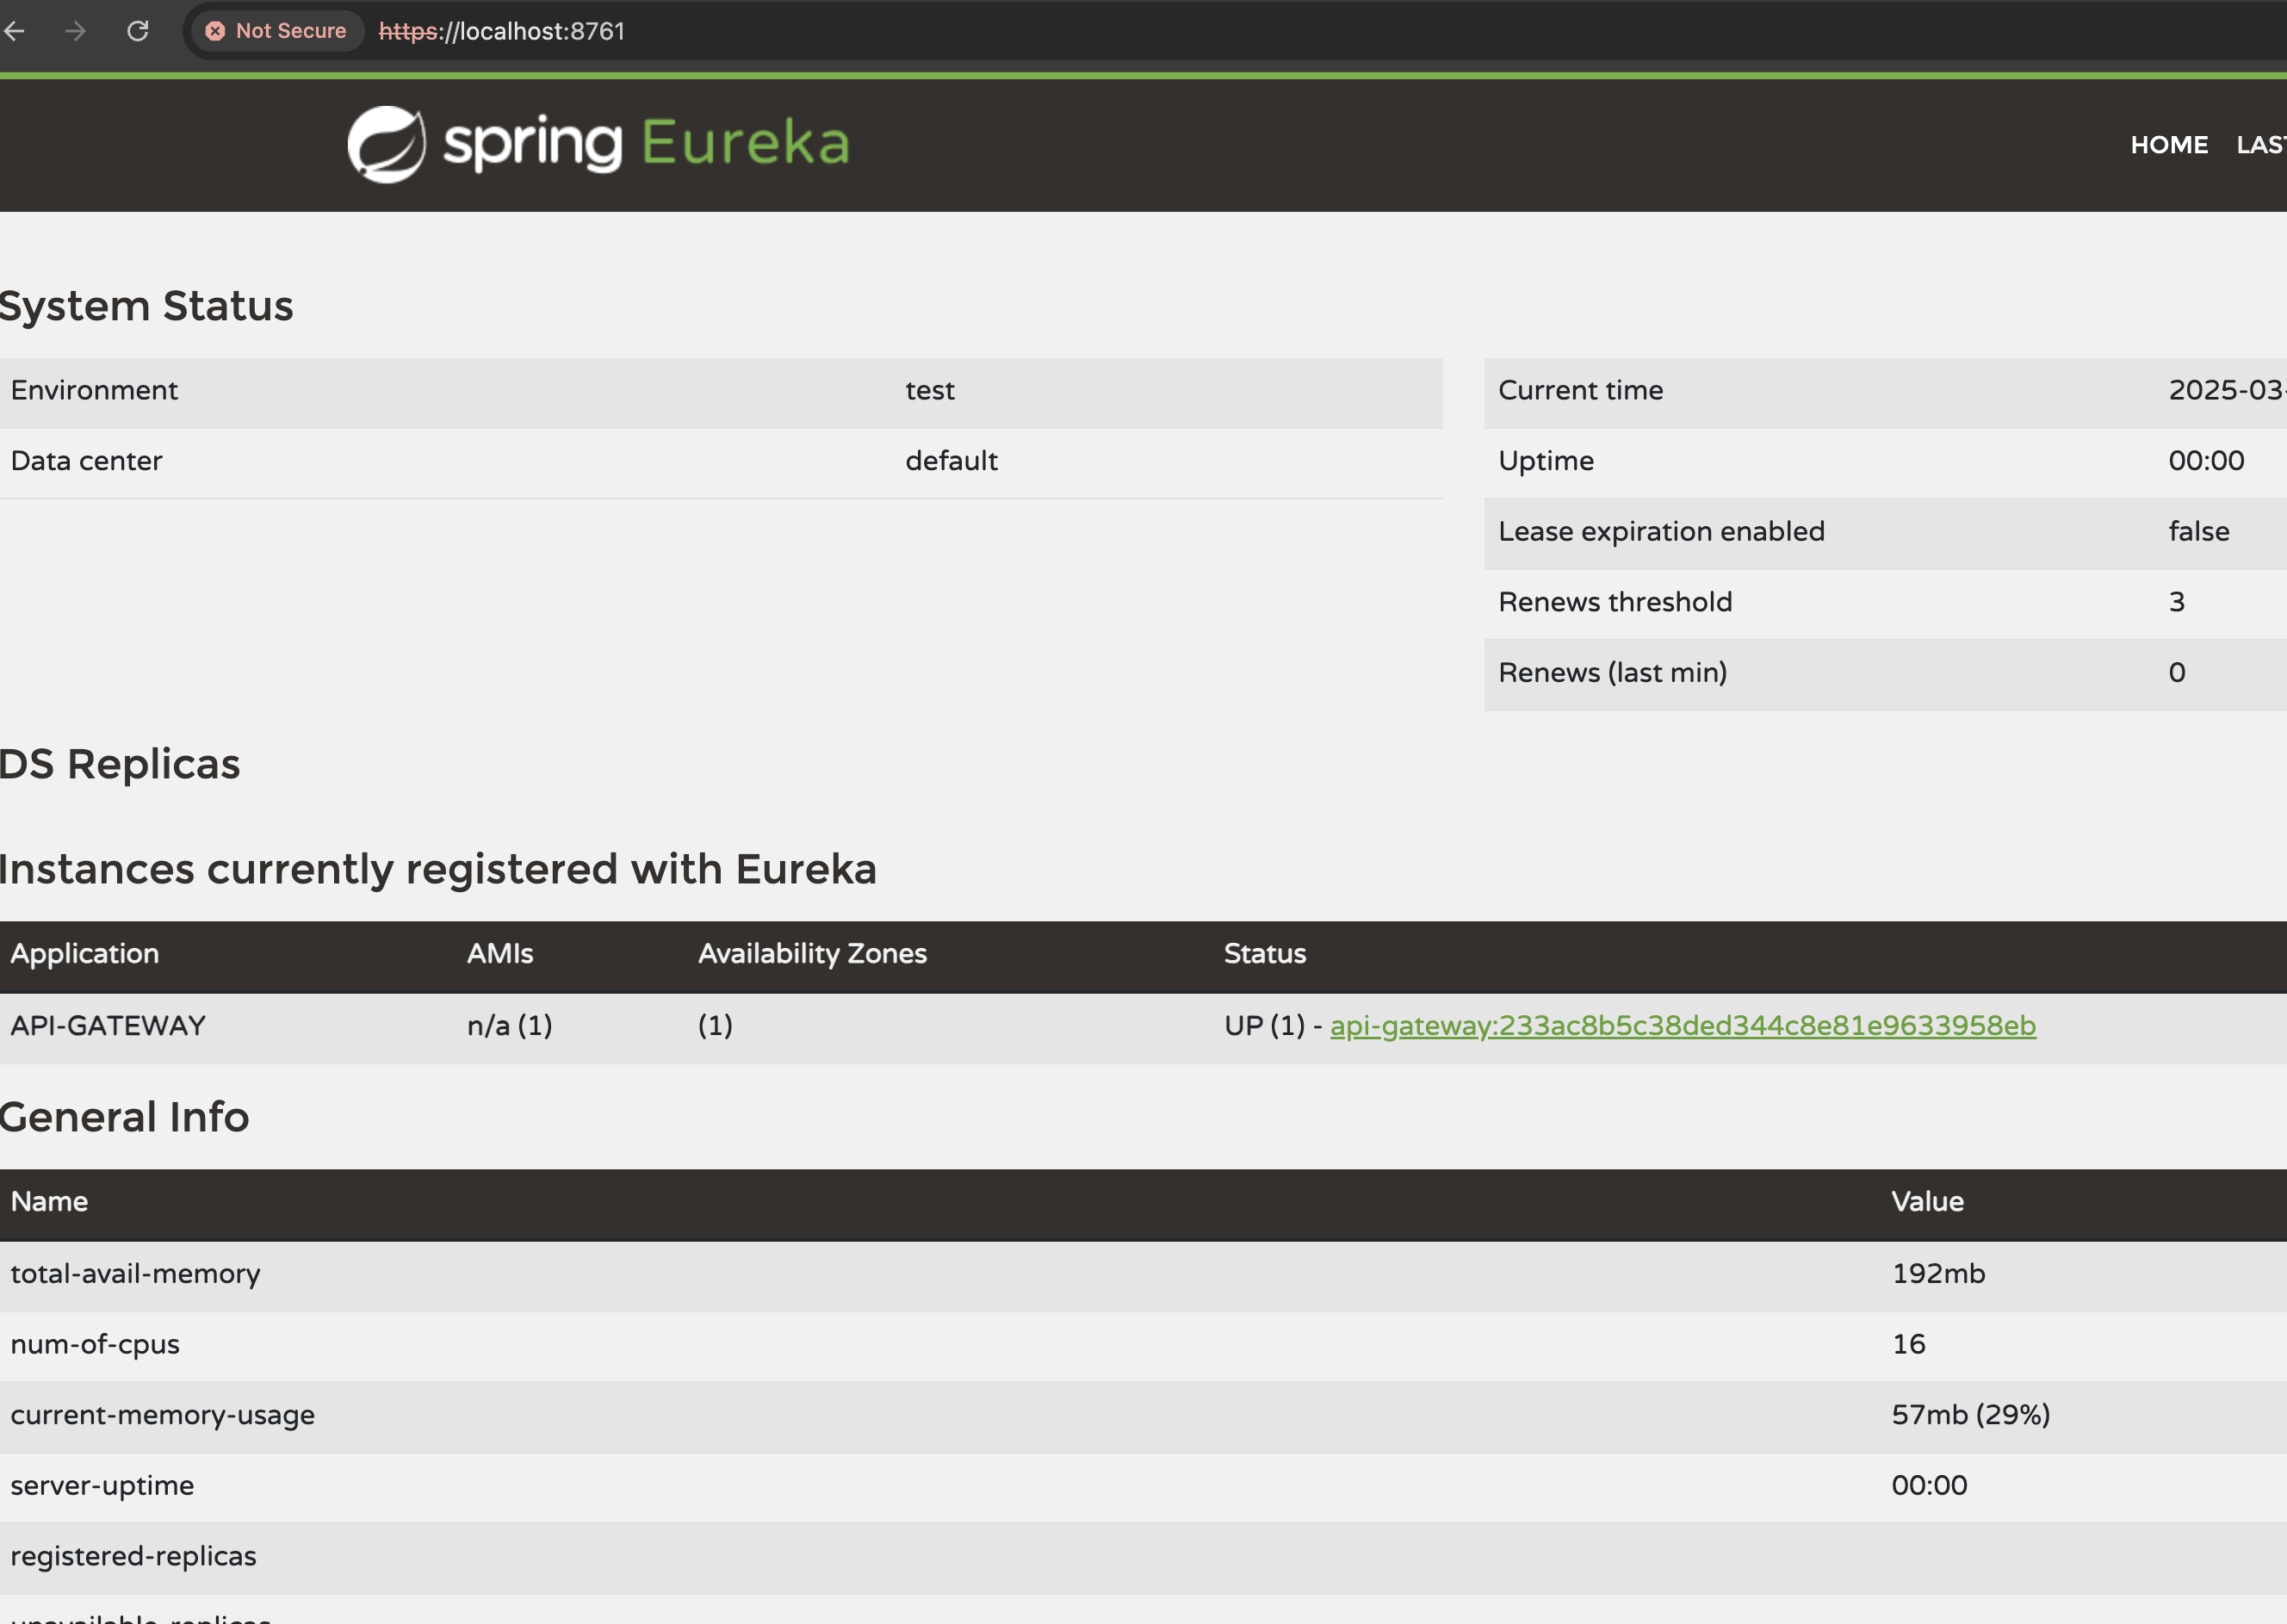The height and width of the screenshot is (1624, 2287).
Task: Click the Status column header
Action: 1264,954
